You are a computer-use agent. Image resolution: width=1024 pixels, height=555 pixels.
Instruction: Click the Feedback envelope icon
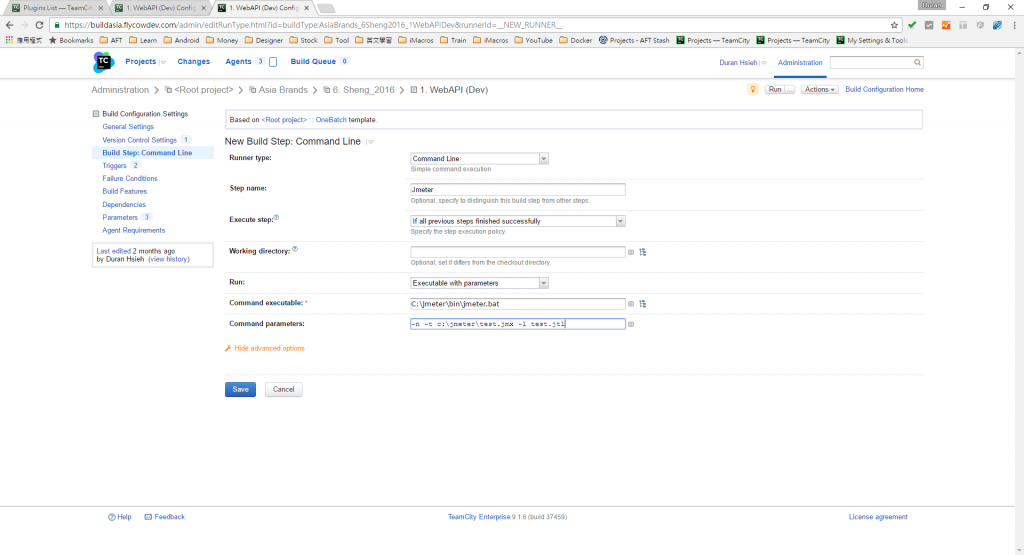tap(148, 517)
